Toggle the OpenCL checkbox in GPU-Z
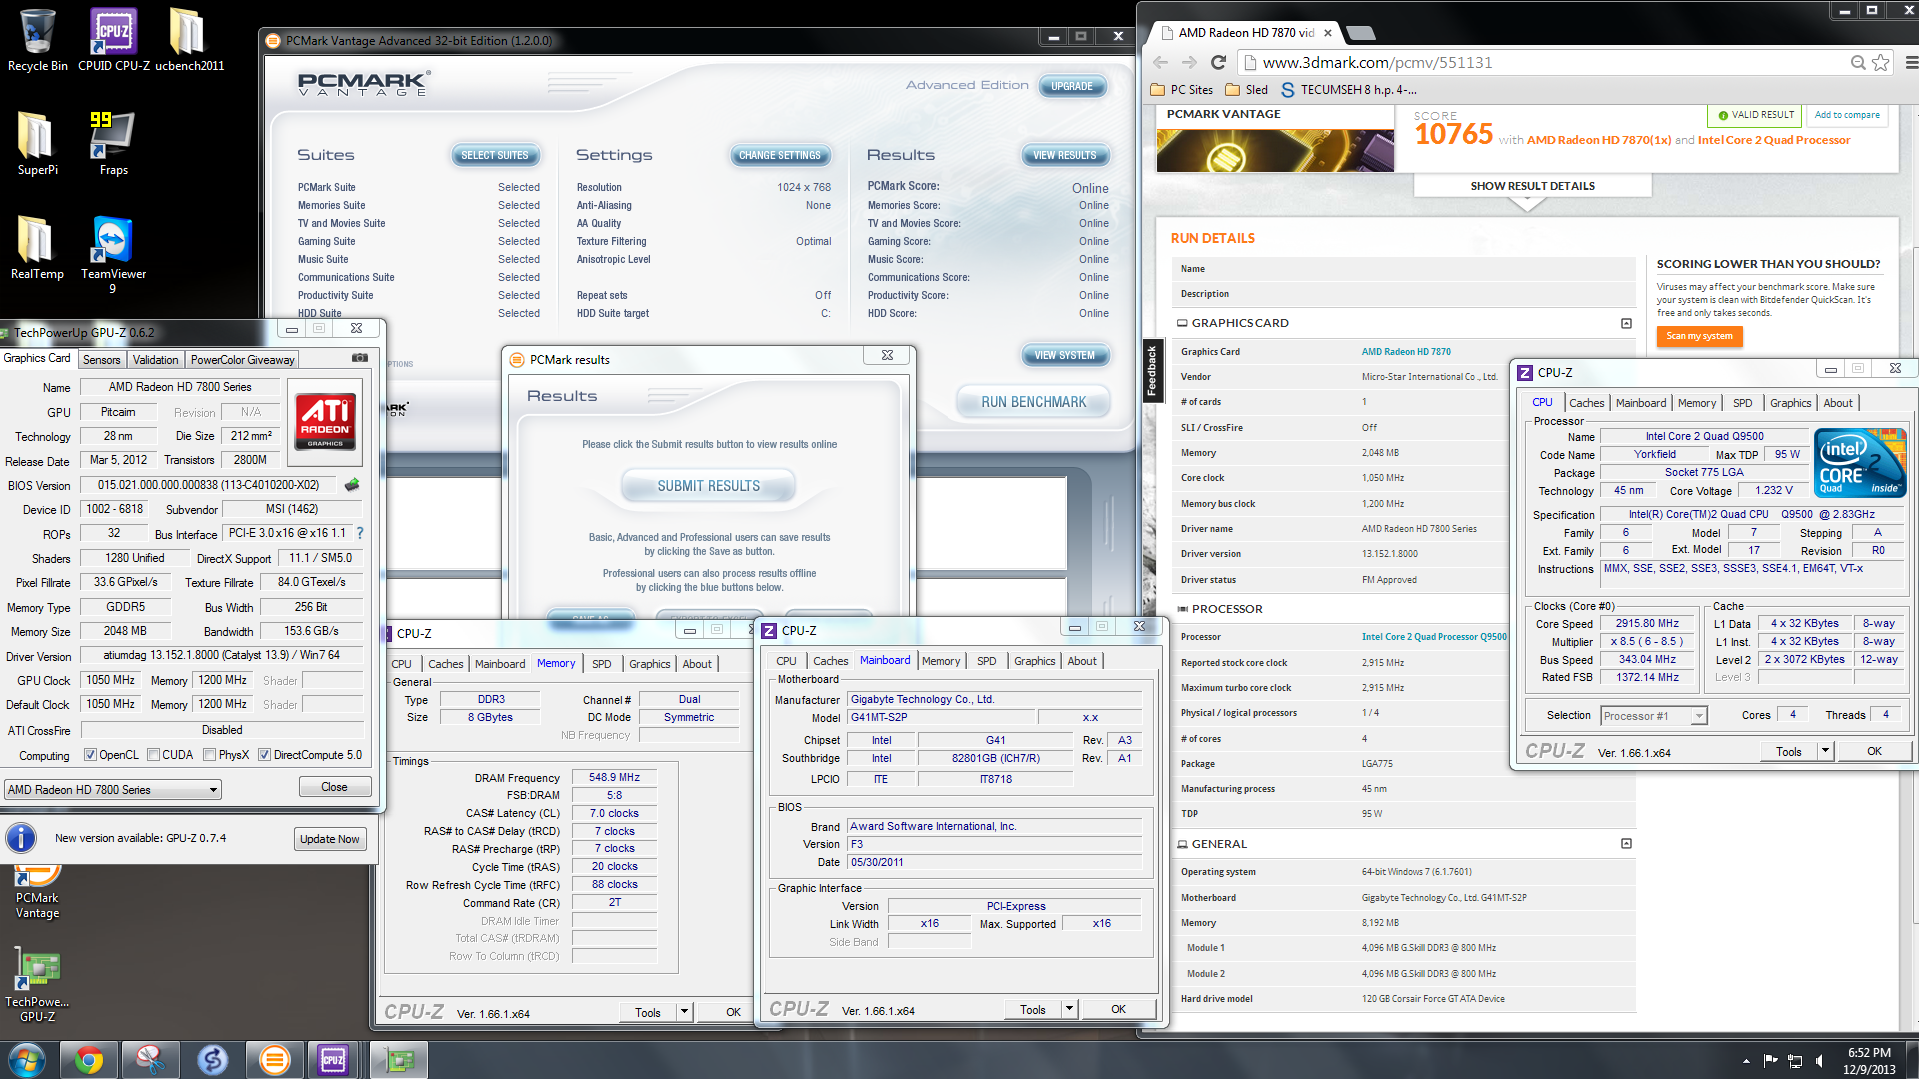Image resolution: width=1919 pixels, height=1079 pixels. click(x=90, y=755)
